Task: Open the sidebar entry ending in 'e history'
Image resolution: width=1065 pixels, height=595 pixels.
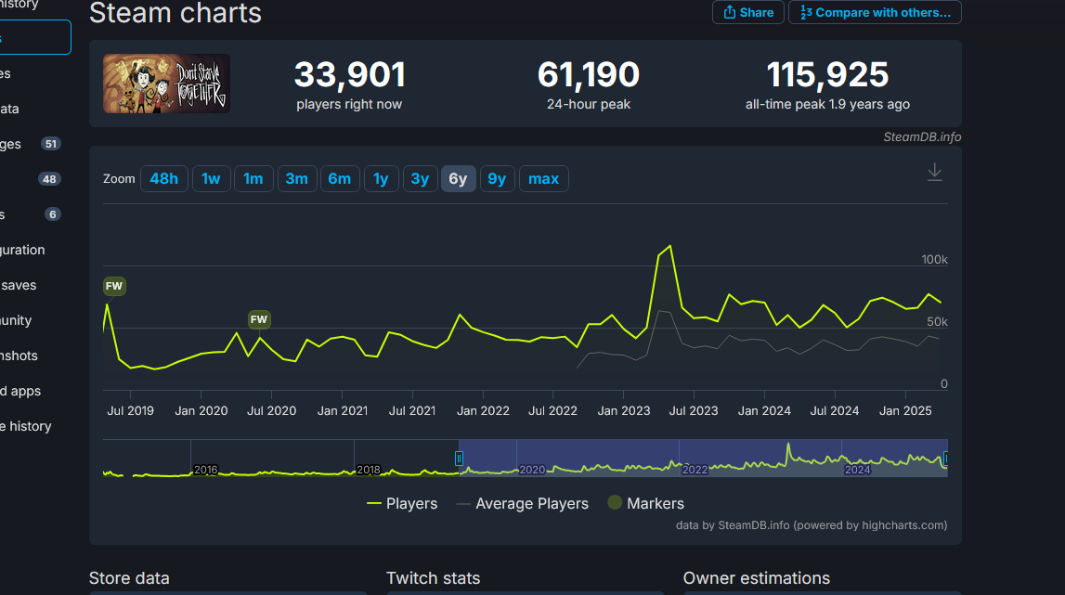Action: coord(26,427)
